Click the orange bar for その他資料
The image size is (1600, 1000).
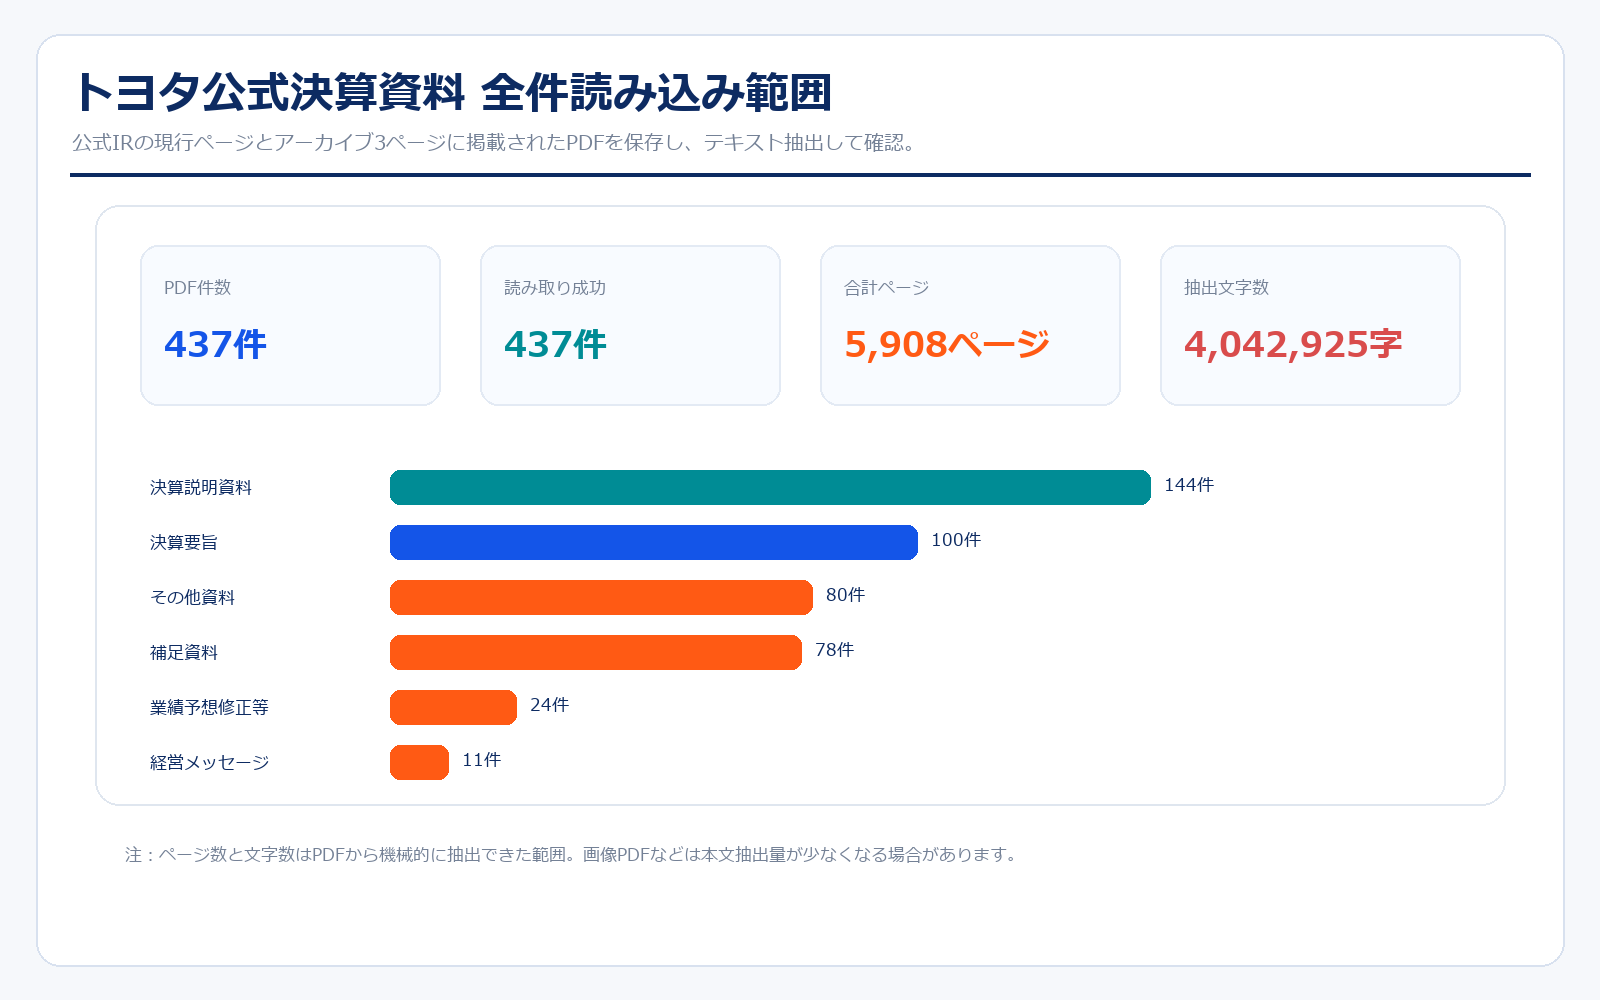[x=601, y=597]
